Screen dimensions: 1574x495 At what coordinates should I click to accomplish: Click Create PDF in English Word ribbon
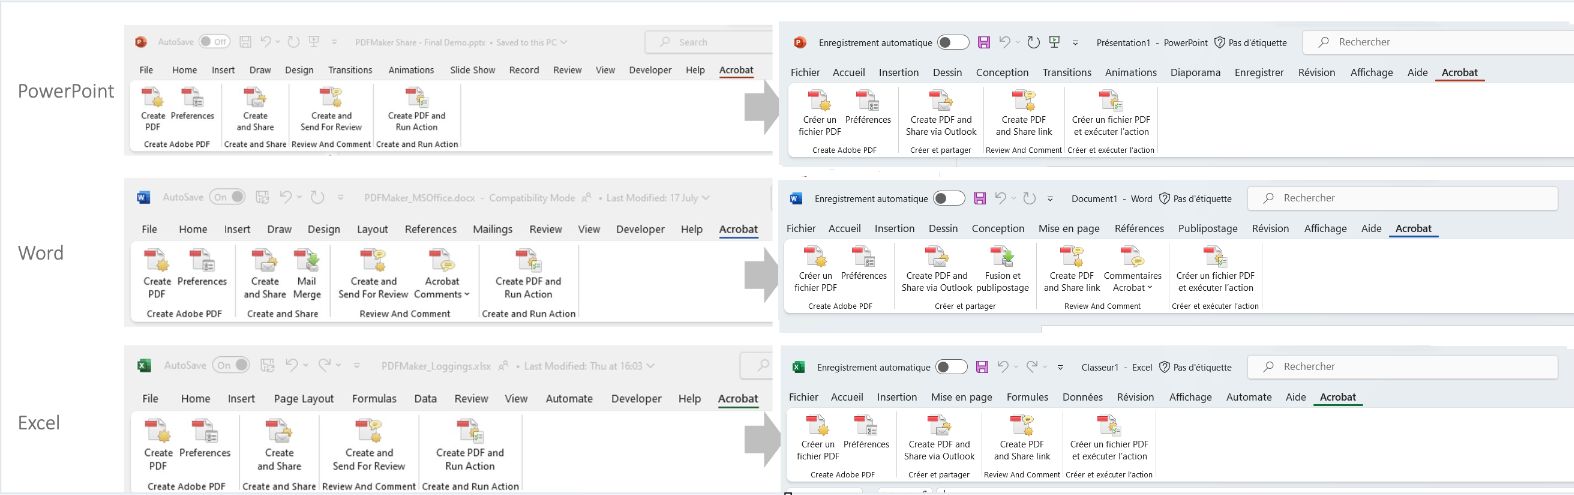157,274
